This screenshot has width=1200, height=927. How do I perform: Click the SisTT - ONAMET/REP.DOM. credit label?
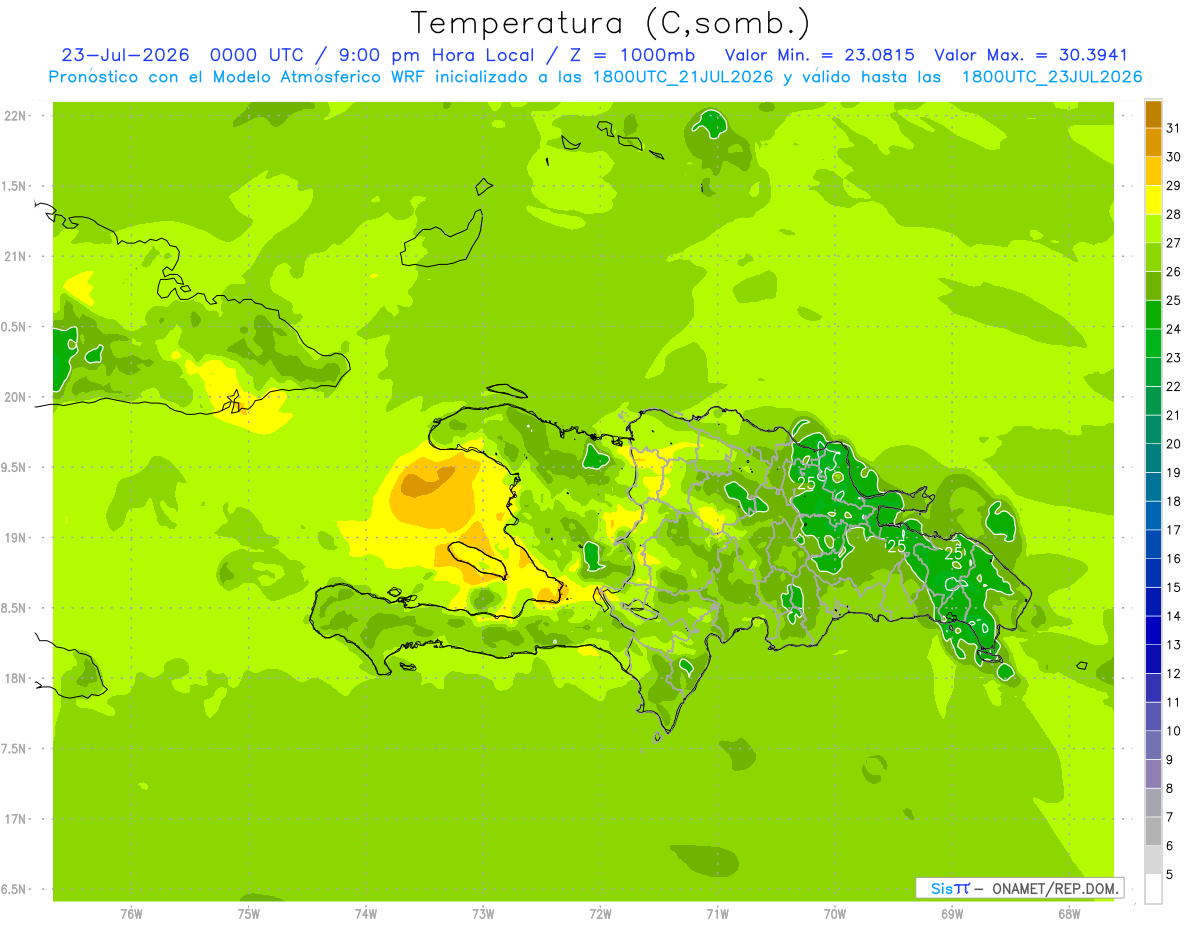[x=1019, y=888]
